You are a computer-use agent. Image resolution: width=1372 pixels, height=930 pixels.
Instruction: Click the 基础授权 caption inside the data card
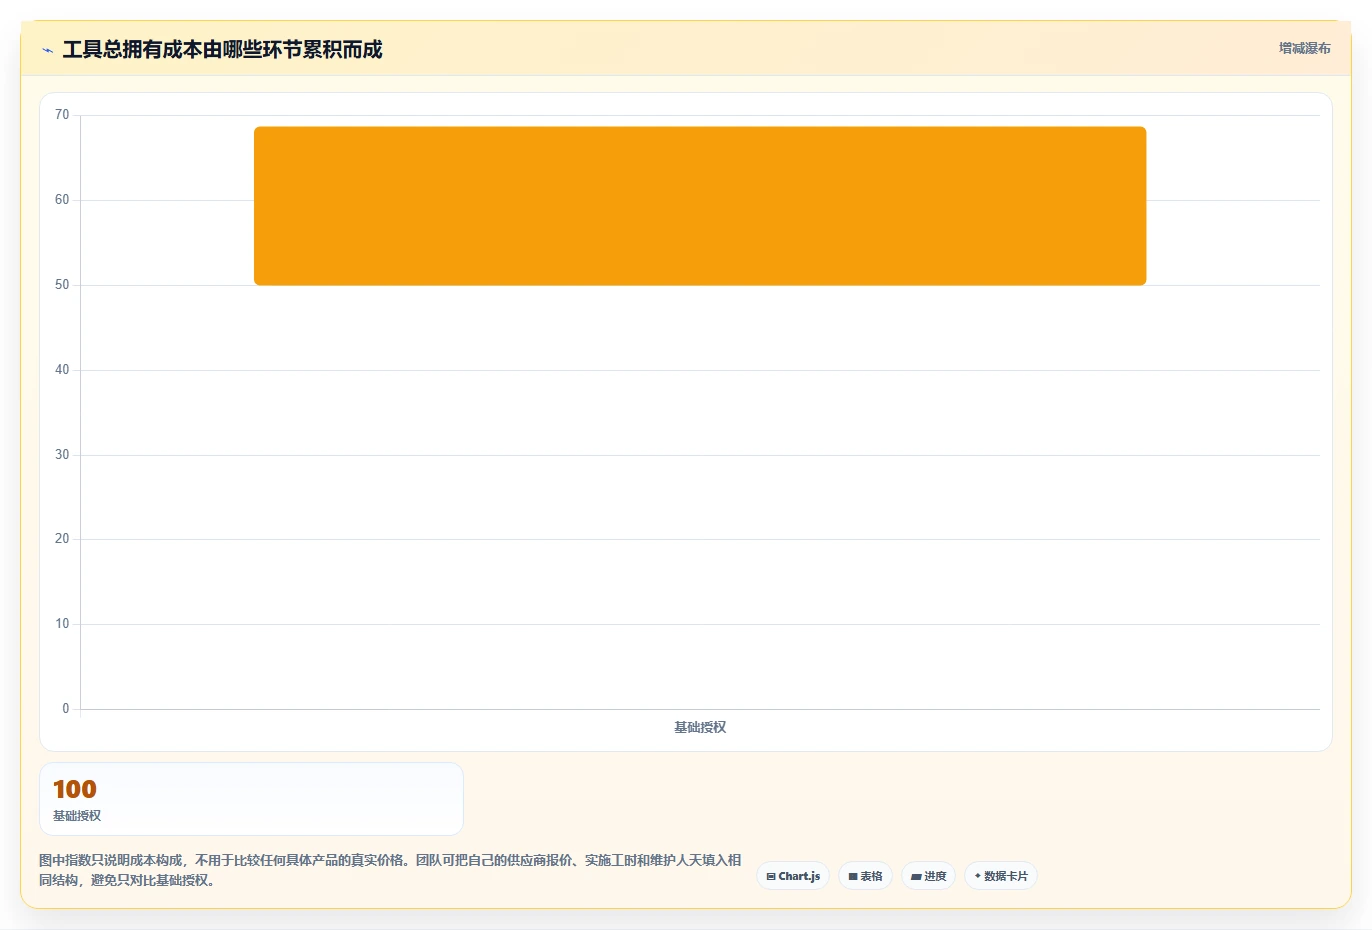click(x=77, y=816)
